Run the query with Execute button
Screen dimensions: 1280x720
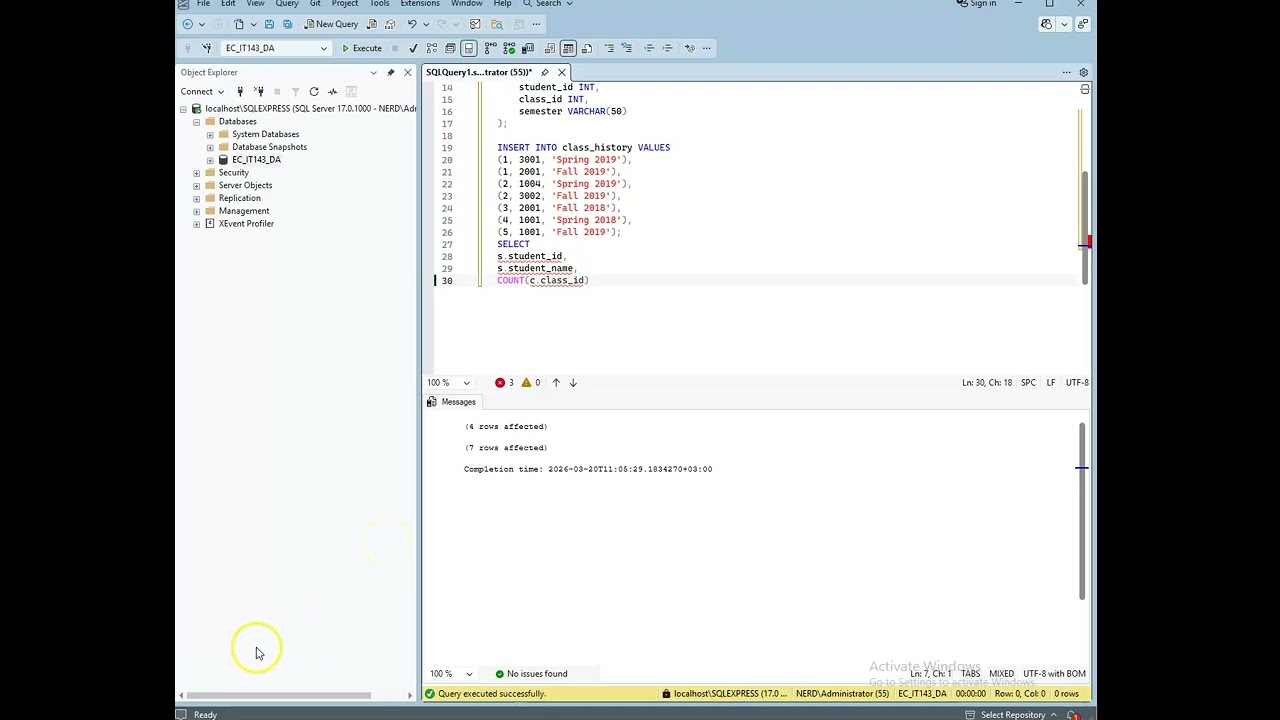361,48
